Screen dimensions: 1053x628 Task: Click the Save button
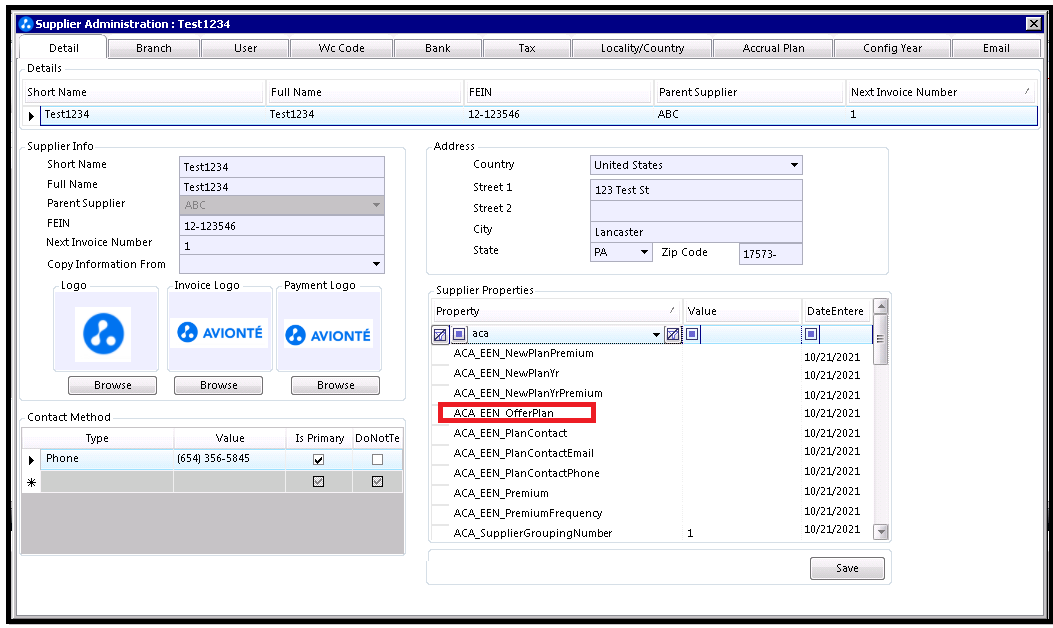[846, 568]
